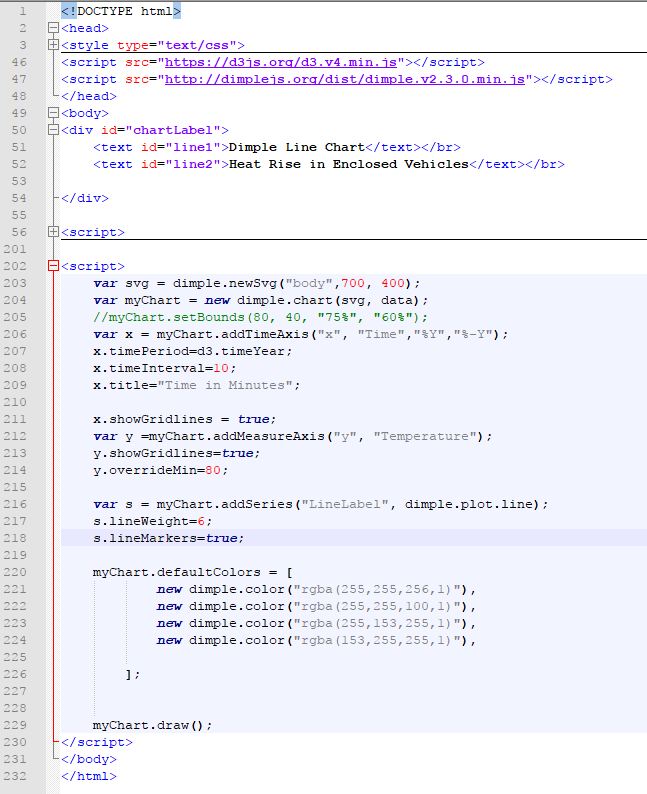Click the dimple.newSvg code line
This screenshot has height=794, width=647.
(257, 283)
